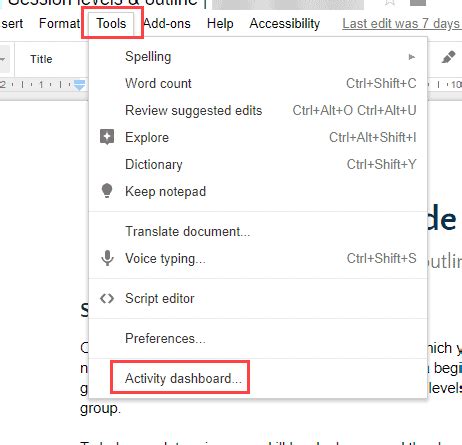Viewport: 462px width, 445px height.
Task: Click the Keep notepad lightbulb icon
Action: coord(107,191)
